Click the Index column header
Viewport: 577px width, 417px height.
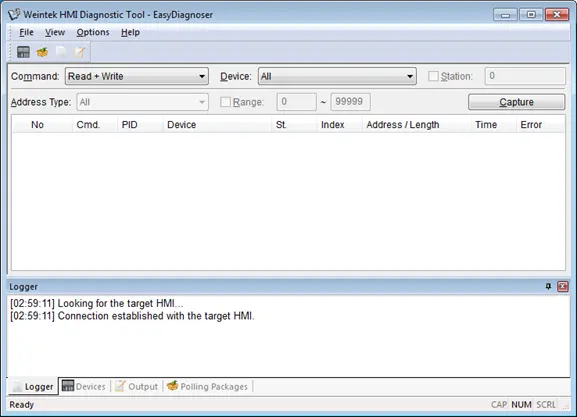(x=339, y=125)
